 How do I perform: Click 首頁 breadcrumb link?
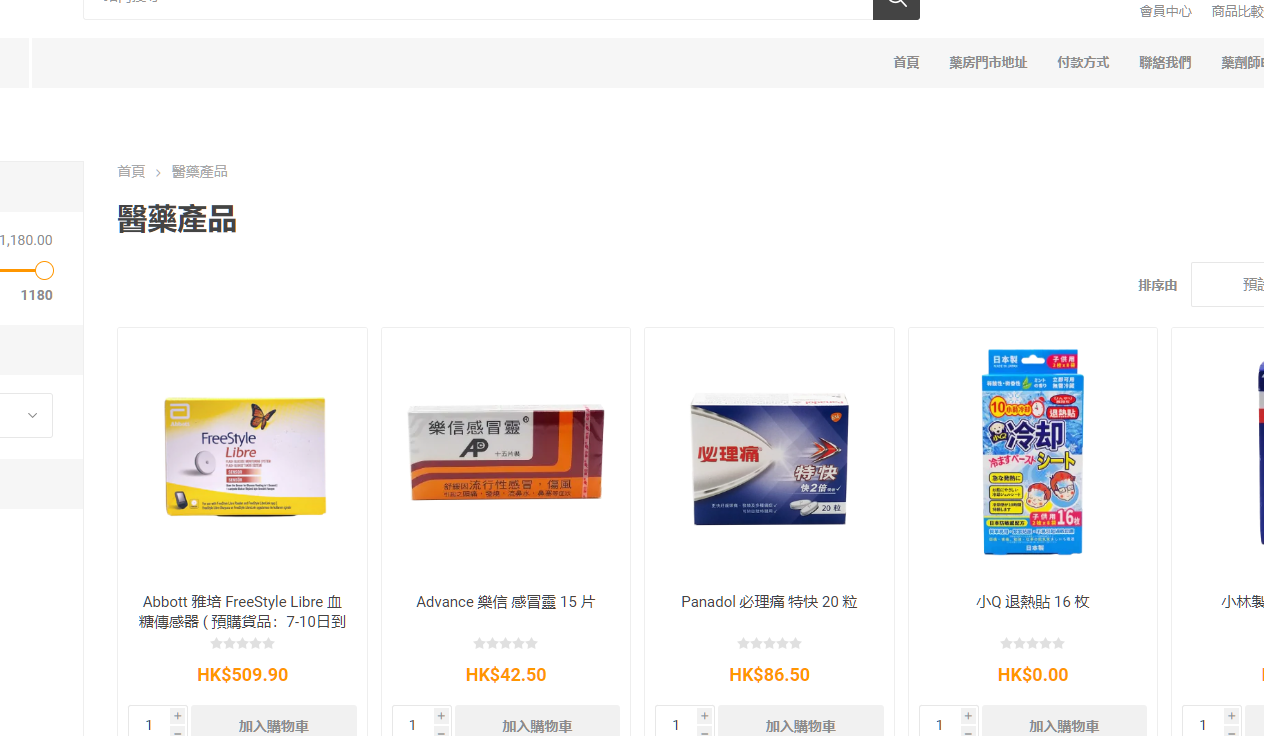(131, 172)
